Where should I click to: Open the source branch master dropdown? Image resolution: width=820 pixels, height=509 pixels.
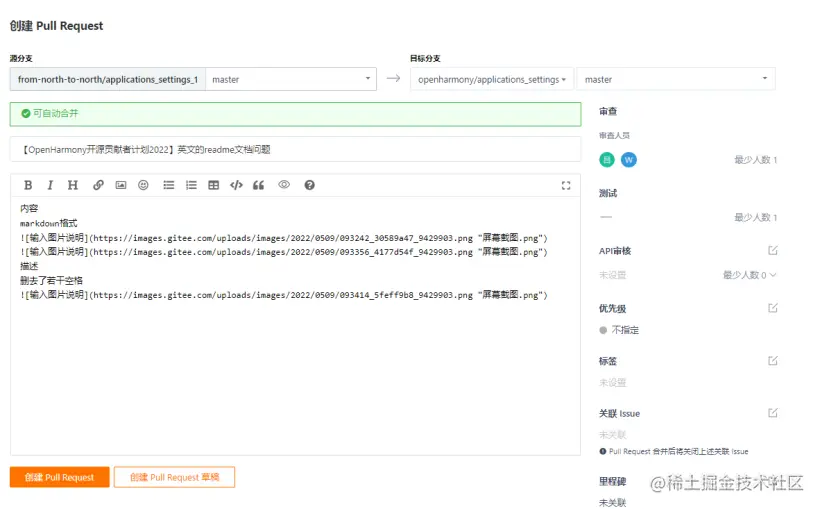pos(291,79)
